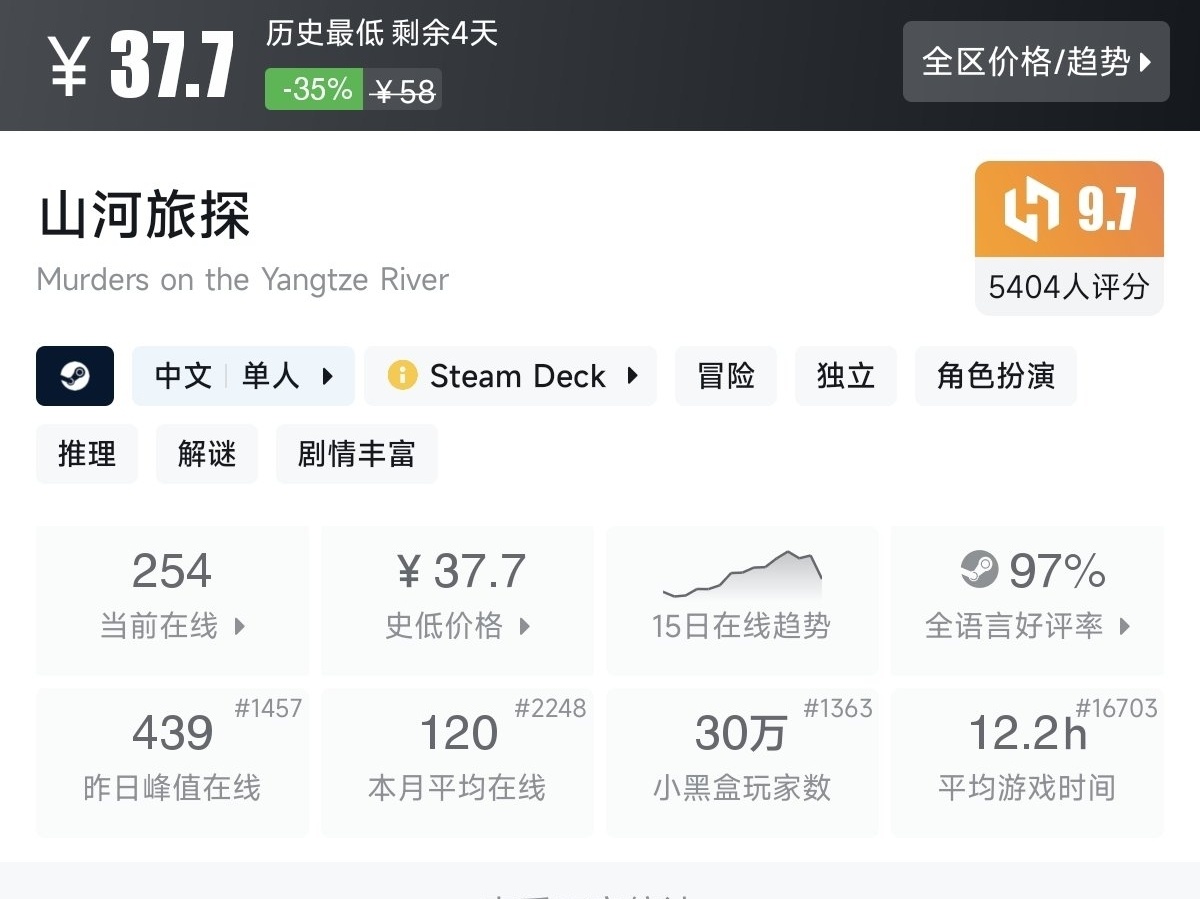Click the 推理 detective tag
This screenshot has width=1200, height=899.
tap(87, 454)
